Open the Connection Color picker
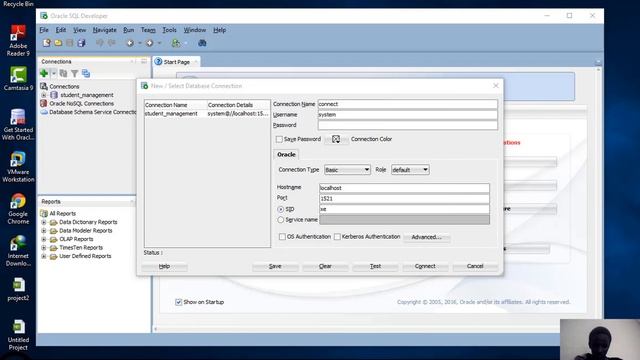 336,139
